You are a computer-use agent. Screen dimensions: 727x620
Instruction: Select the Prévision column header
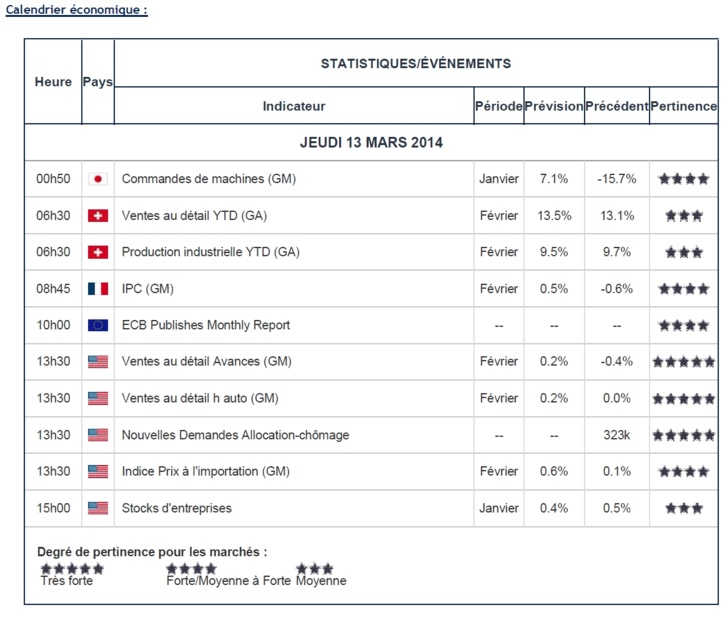(553, 106)
